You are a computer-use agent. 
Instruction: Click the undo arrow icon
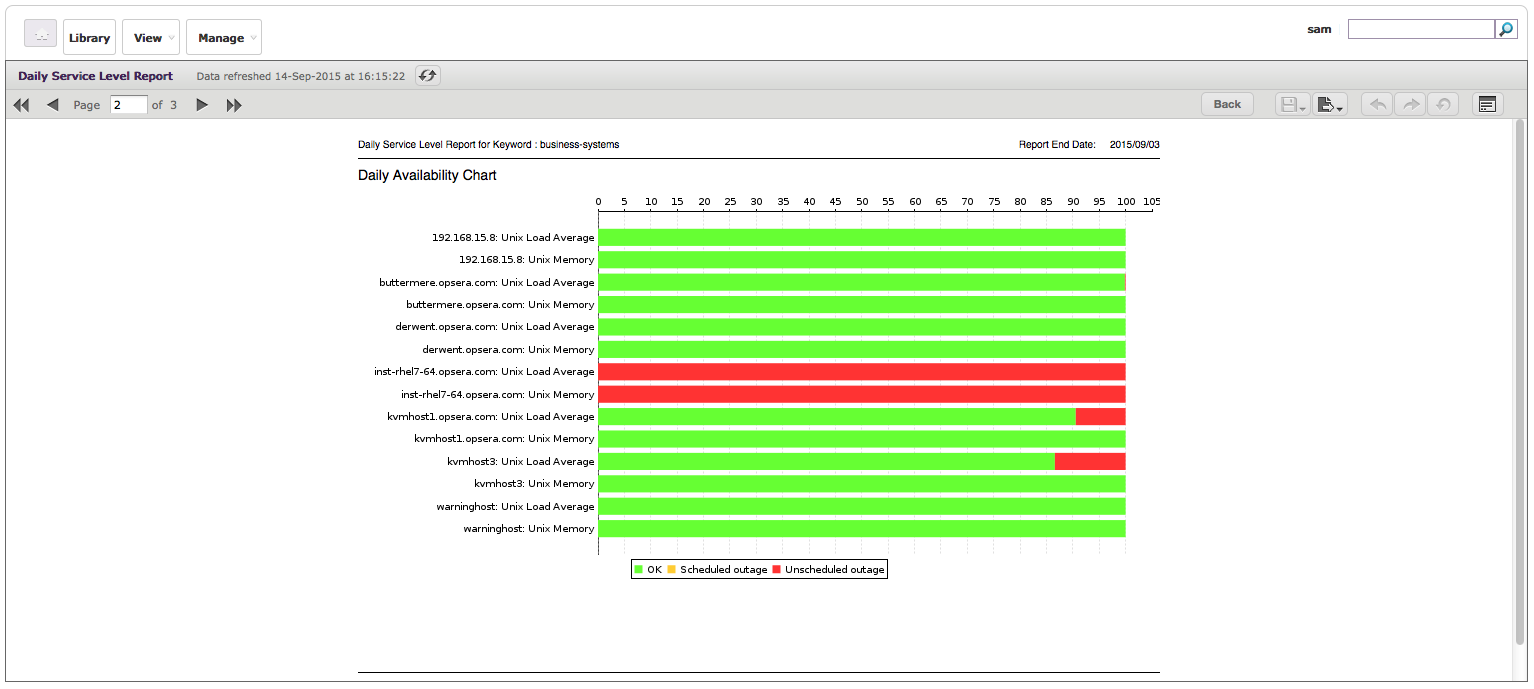pyautogui.click(x=1378, y=104)
